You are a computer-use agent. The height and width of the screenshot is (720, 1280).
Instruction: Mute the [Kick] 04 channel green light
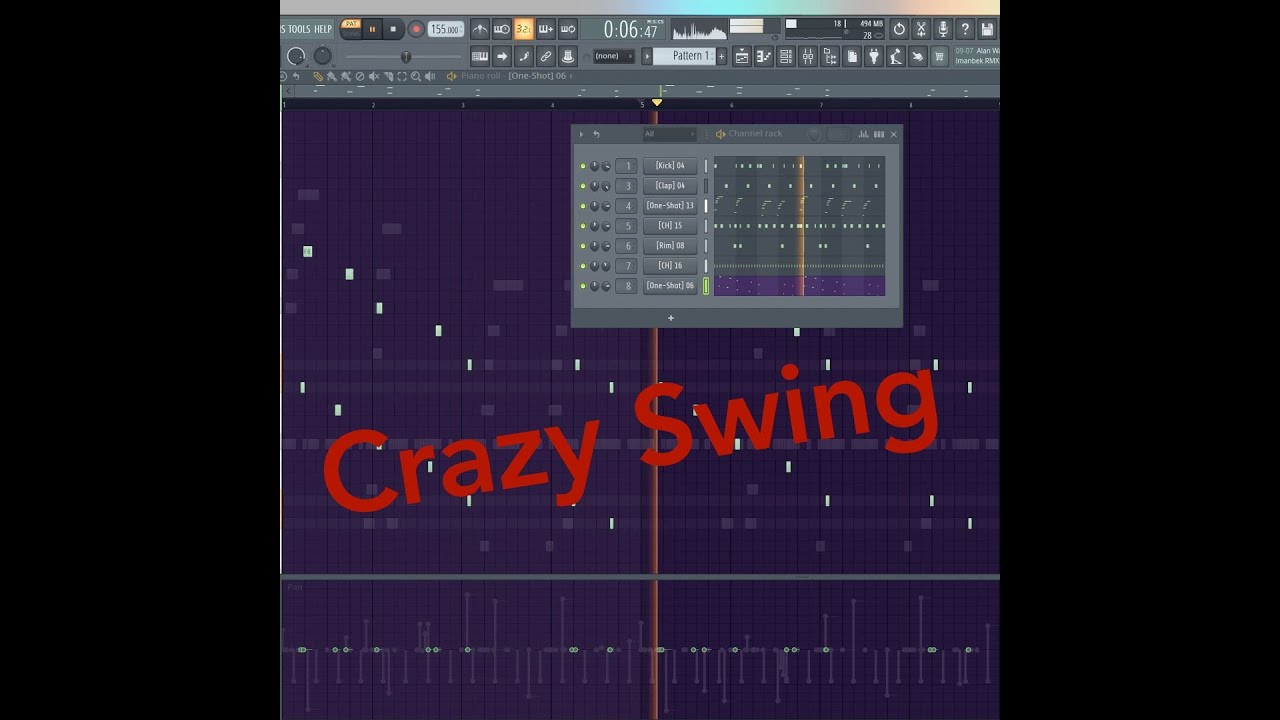click(583, 166)
